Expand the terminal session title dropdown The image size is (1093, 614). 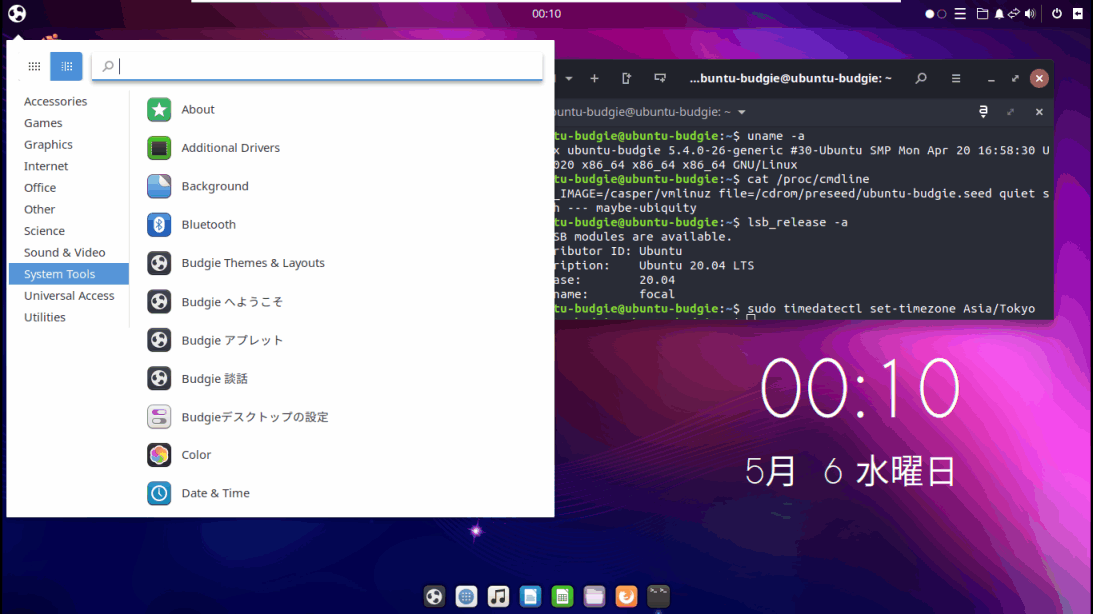pyautogui.click(x=742, y=112)
